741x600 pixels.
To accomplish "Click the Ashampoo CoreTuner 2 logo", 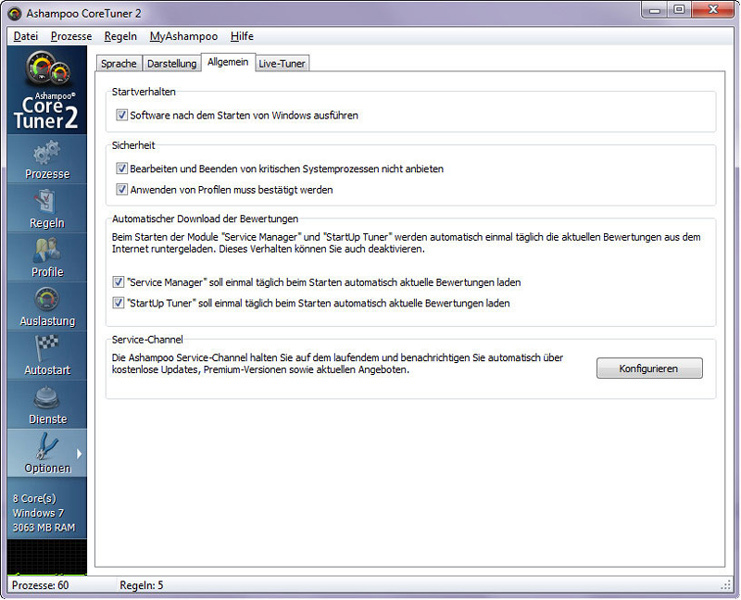I will 47,90.
